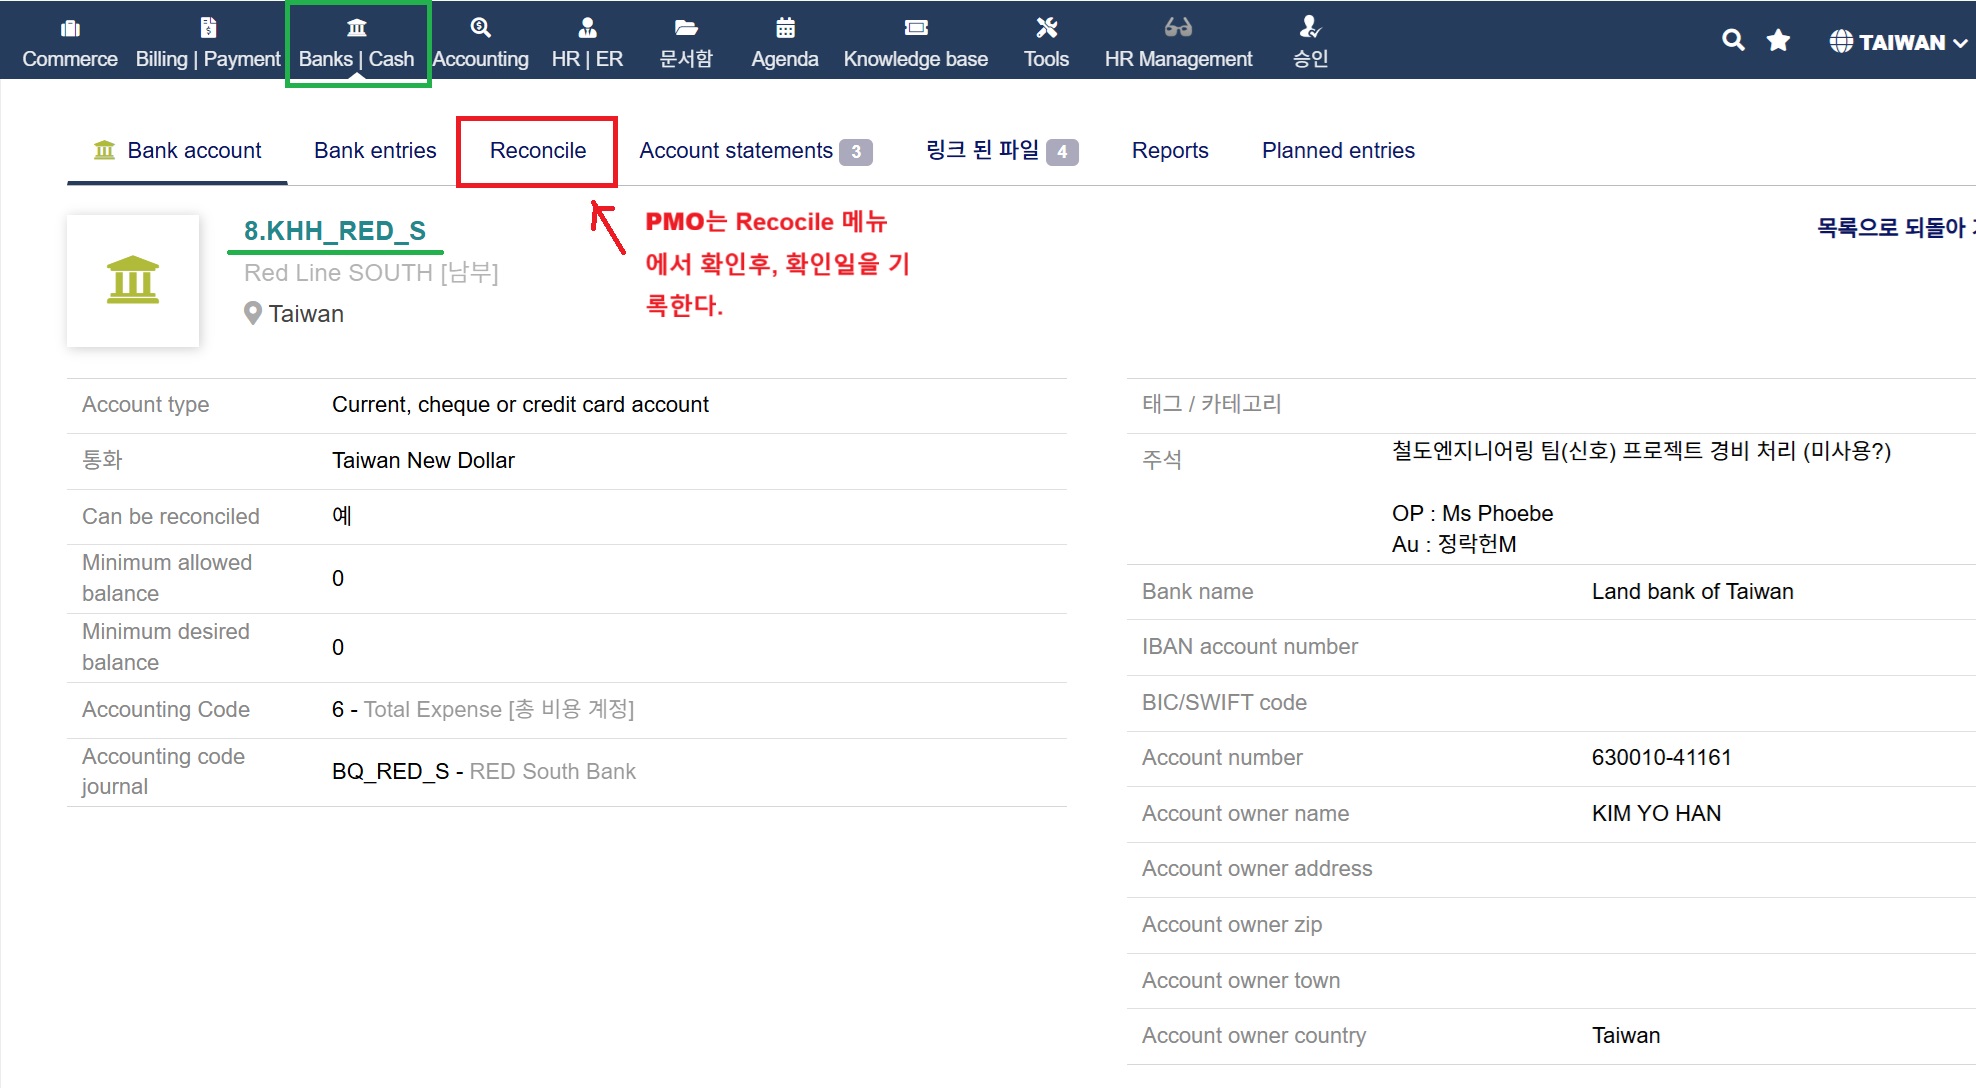The image size is (1976, 1088).
Task: Open the Agenda calendar icon
Action: (x=785, y=28)
